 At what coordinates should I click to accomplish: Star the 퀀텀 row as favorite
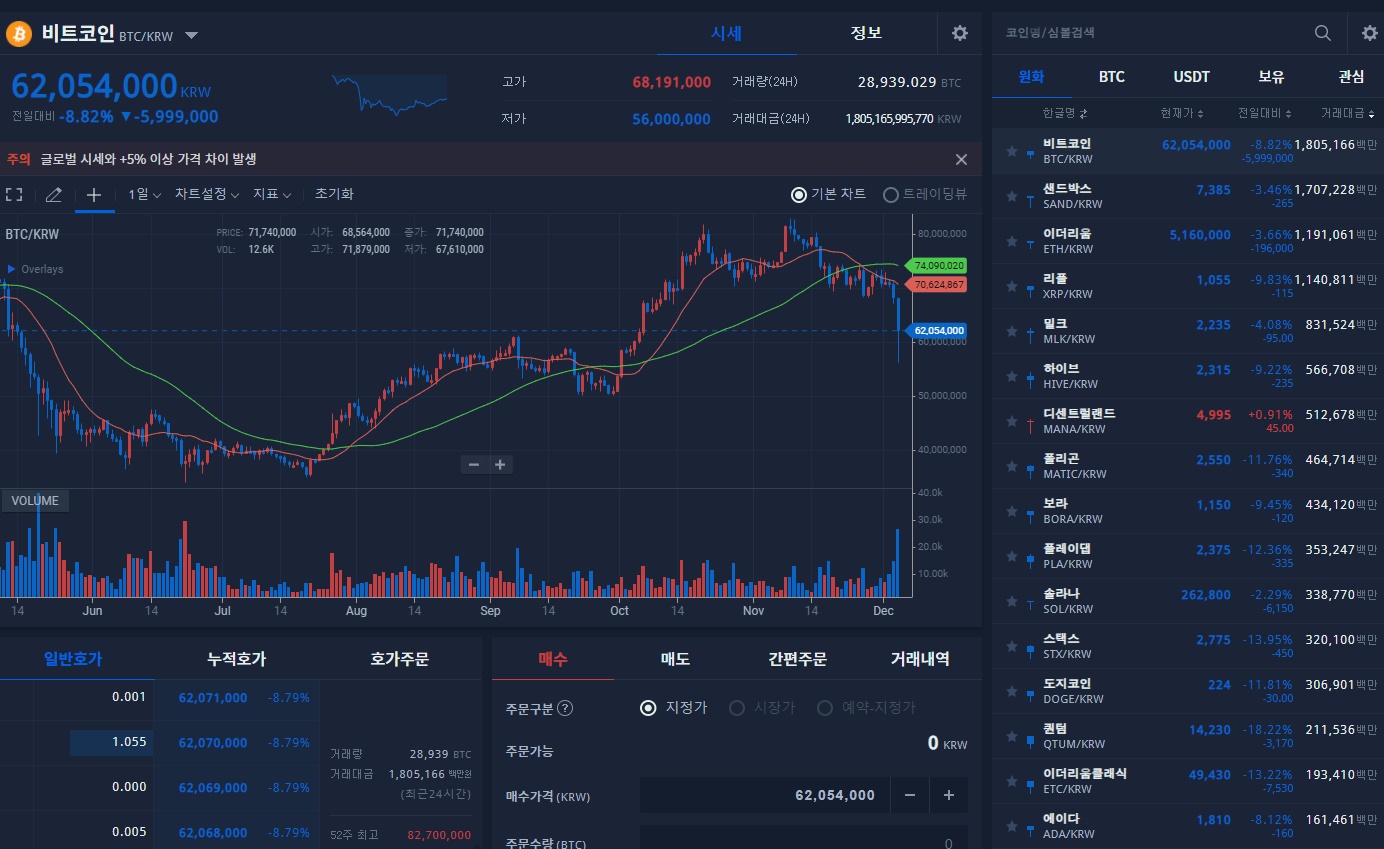pos(1011,737)
